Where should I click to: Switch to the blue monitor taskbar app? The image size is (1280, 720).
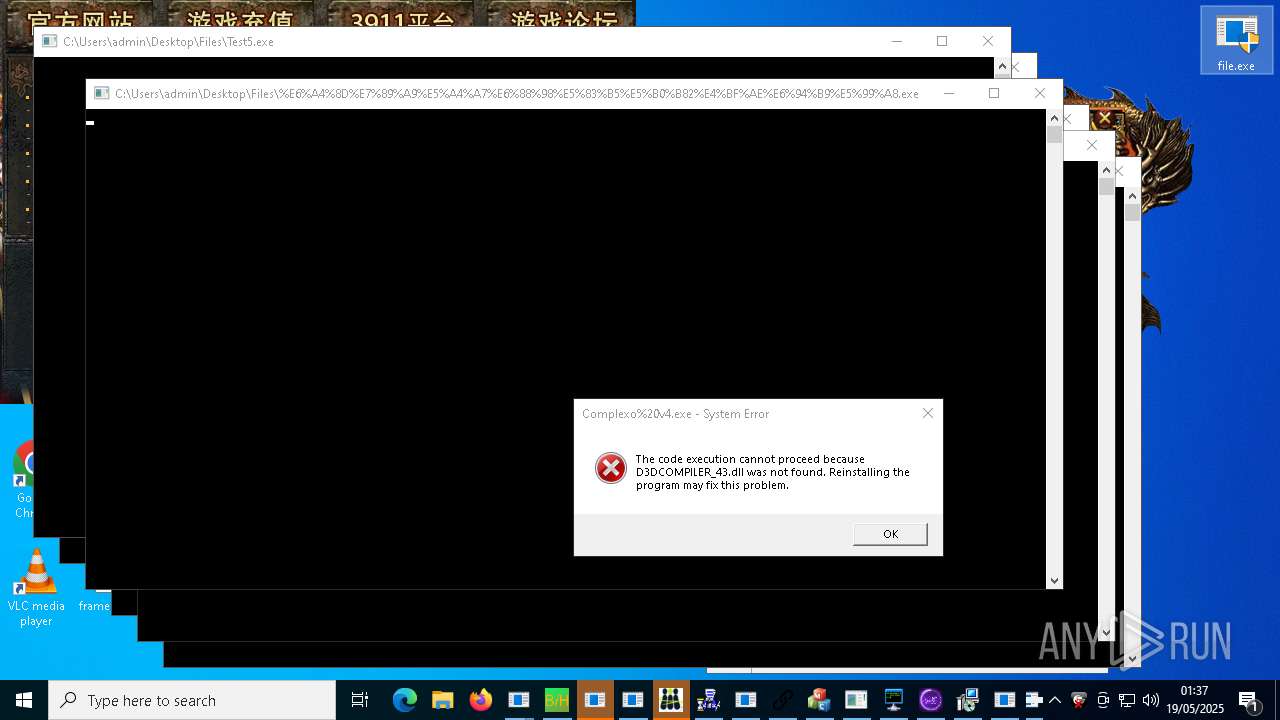(x=893, y=700)
